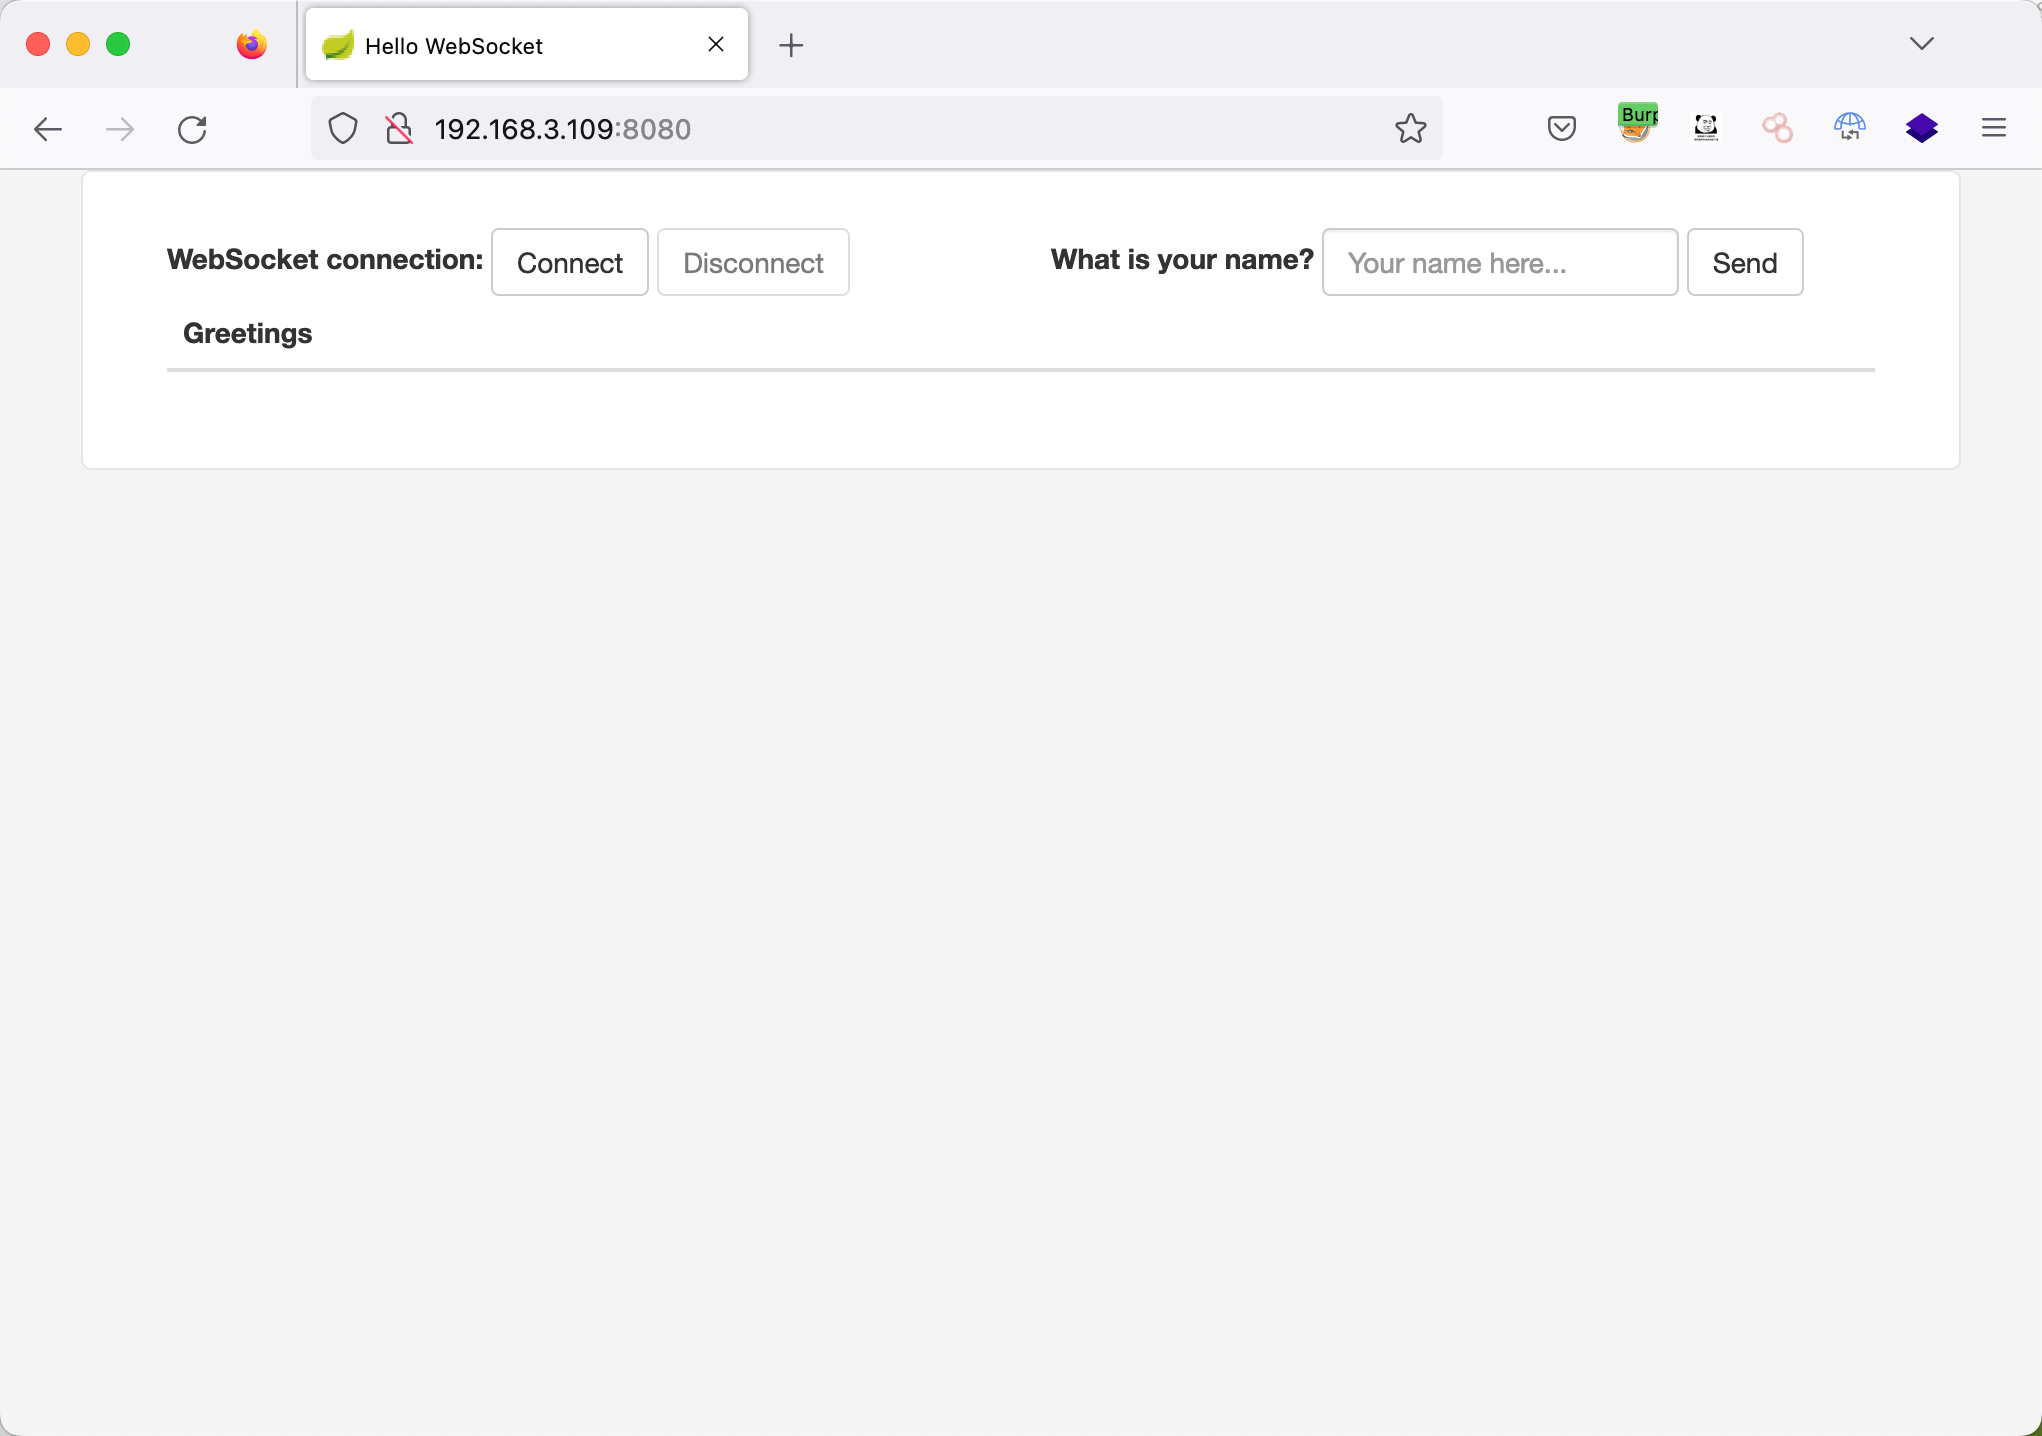The image size is (2042, 1436).
Task: Select the Hello WebSocket tab
Action: [x=510, y=46]
